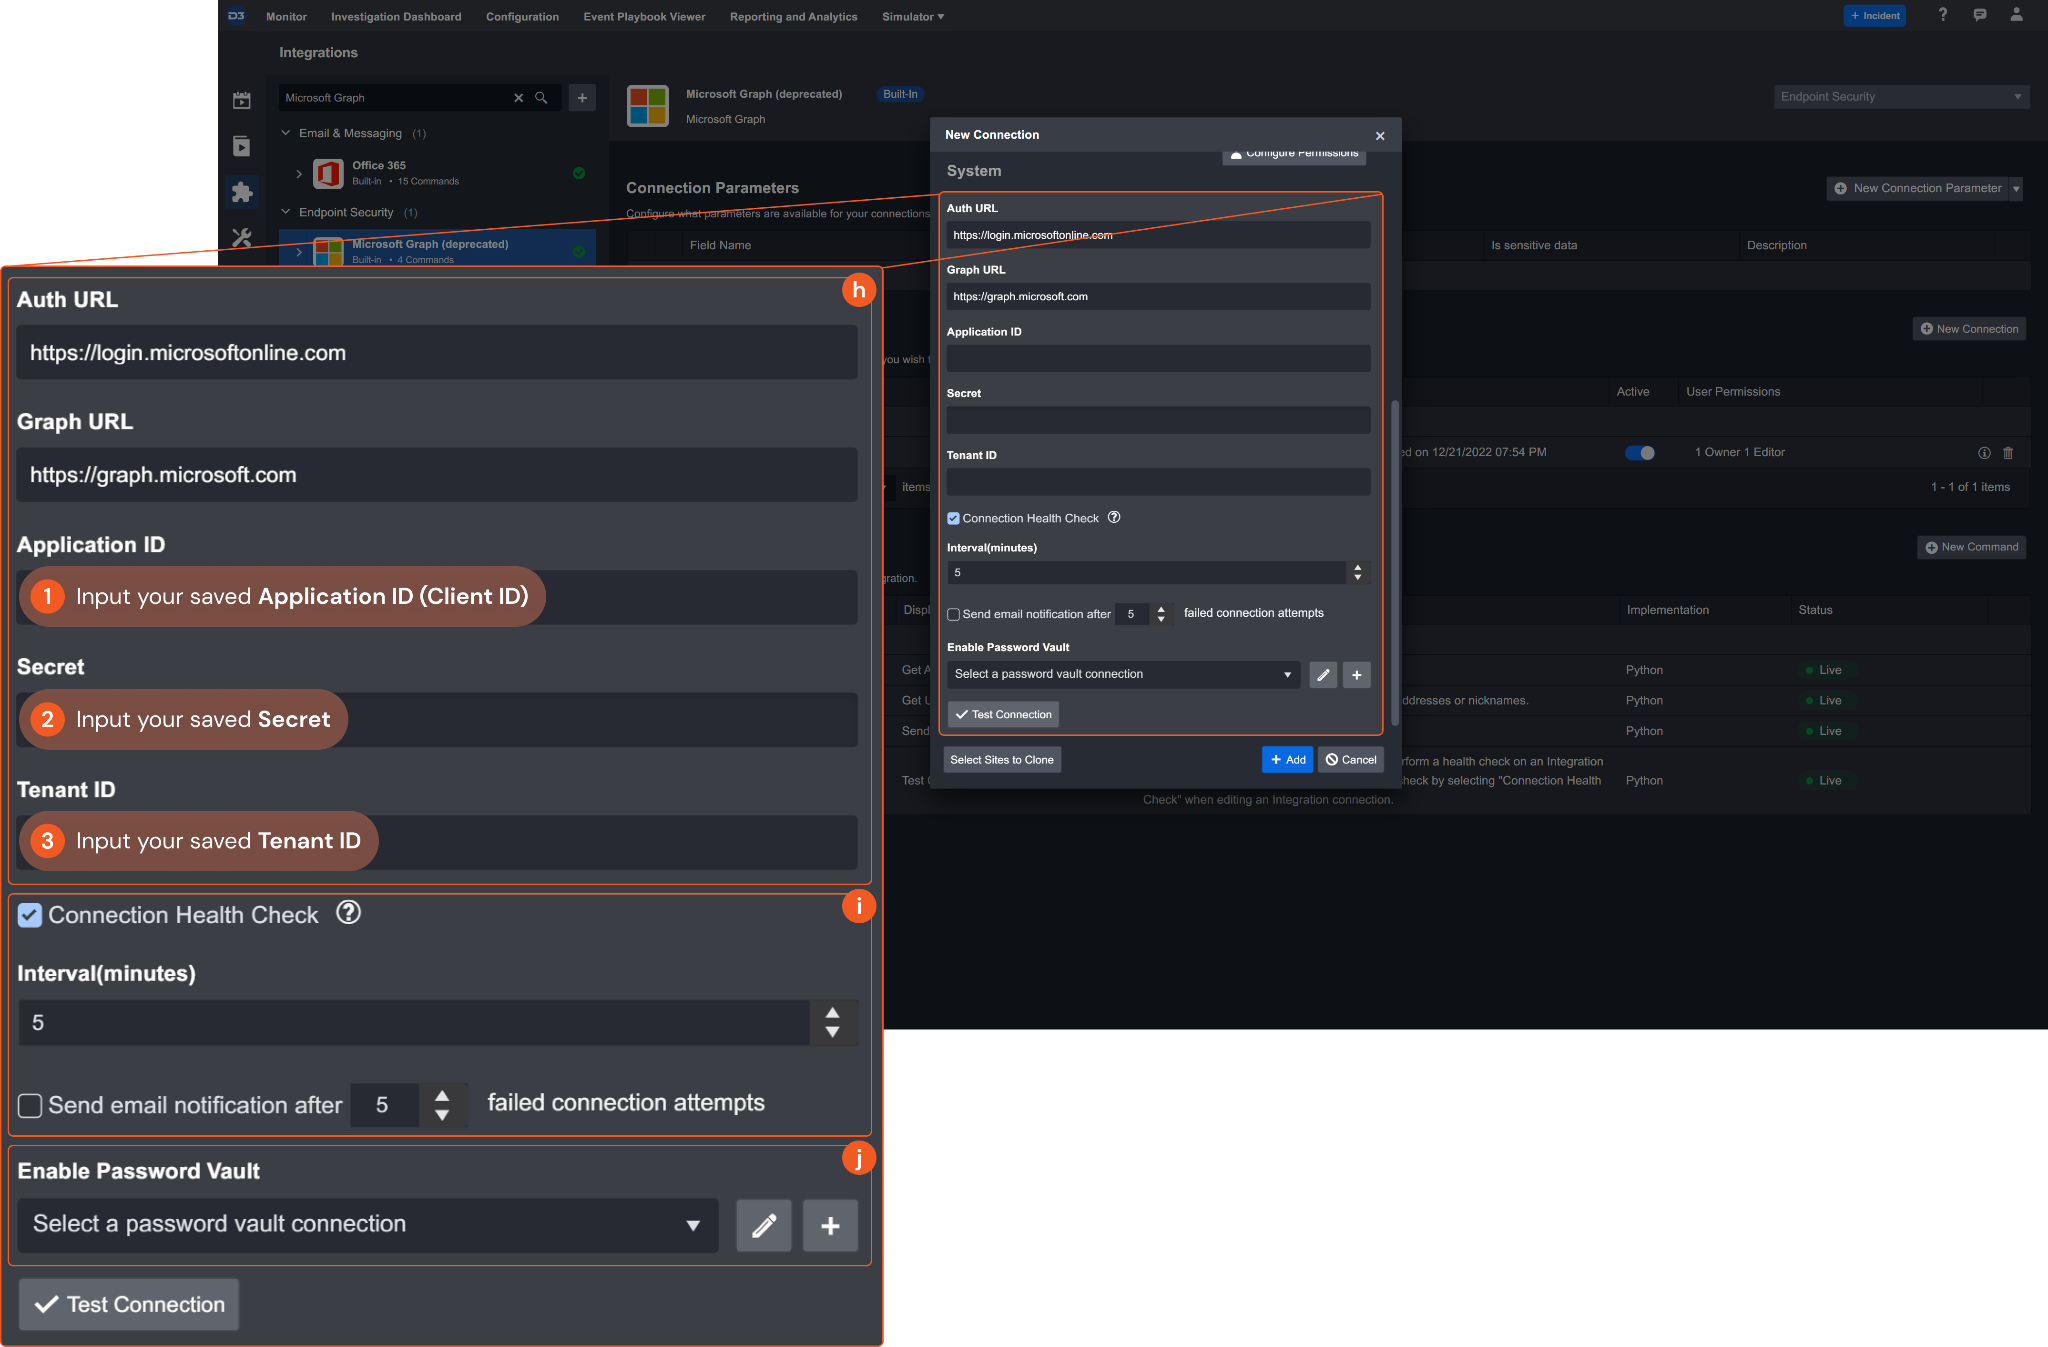Open the wrench tools icon in sidebar
Image resolution: width=2048 pixels, height=1347 pixels.
(241, 237)
